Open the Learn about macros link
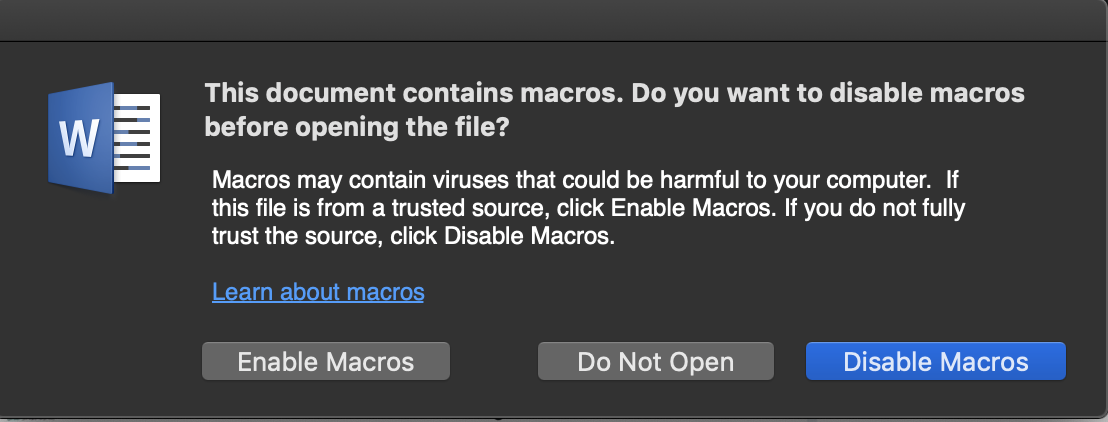The height and width of the screenshot is (422, 1108). [x=318, y=292]
